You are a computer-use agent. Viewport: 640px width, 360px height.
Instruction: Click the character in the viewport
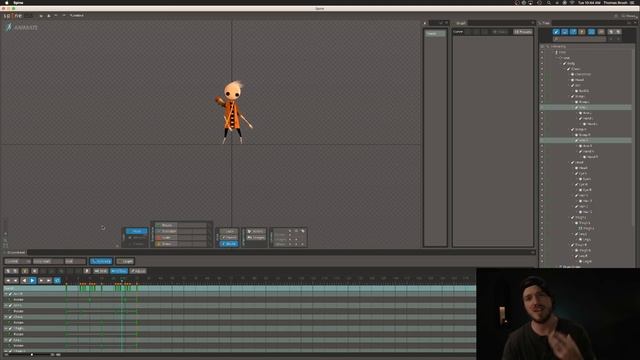pyautogui.click(x=233, y=112)
